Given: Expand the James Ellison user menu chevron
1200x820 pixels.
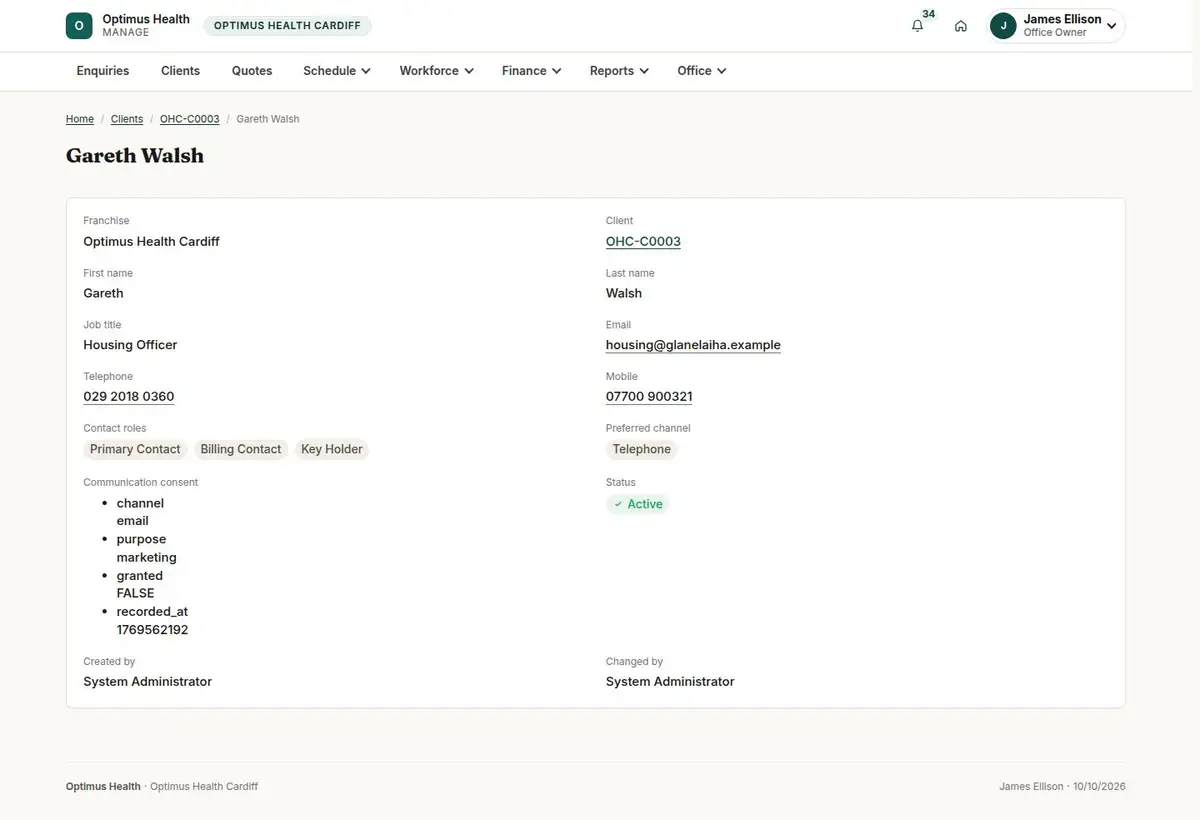Looking at the screenshot, I should (x=1111, y=26).
